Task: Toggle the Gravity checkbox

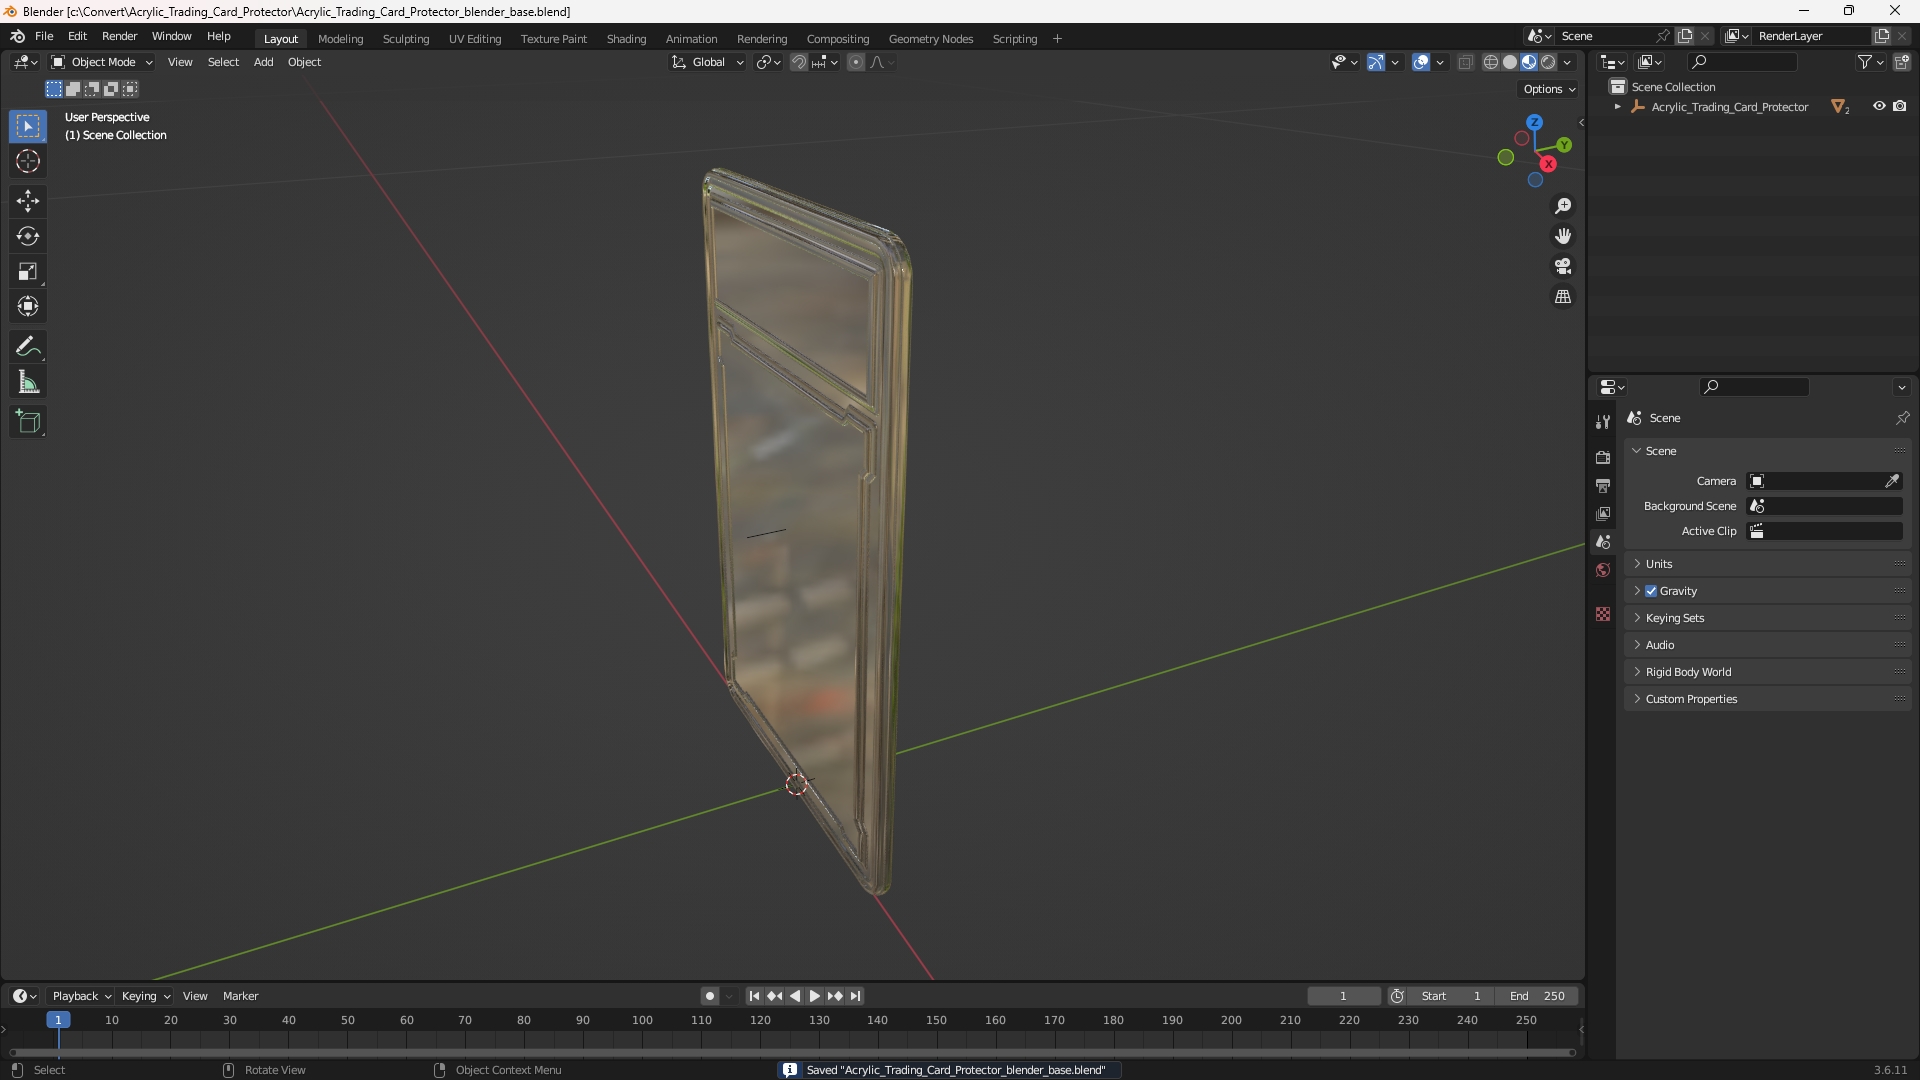Action: click(1651, 591)
